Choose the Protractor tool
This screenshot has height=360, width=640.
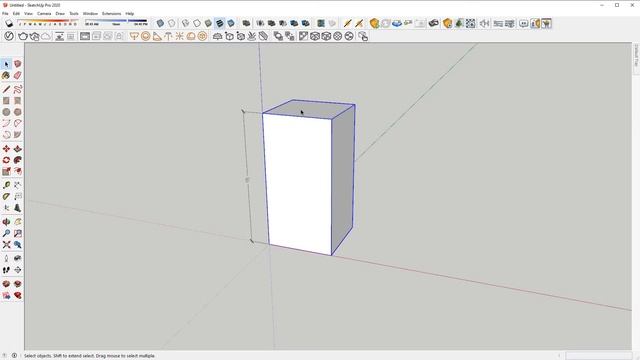6,197
